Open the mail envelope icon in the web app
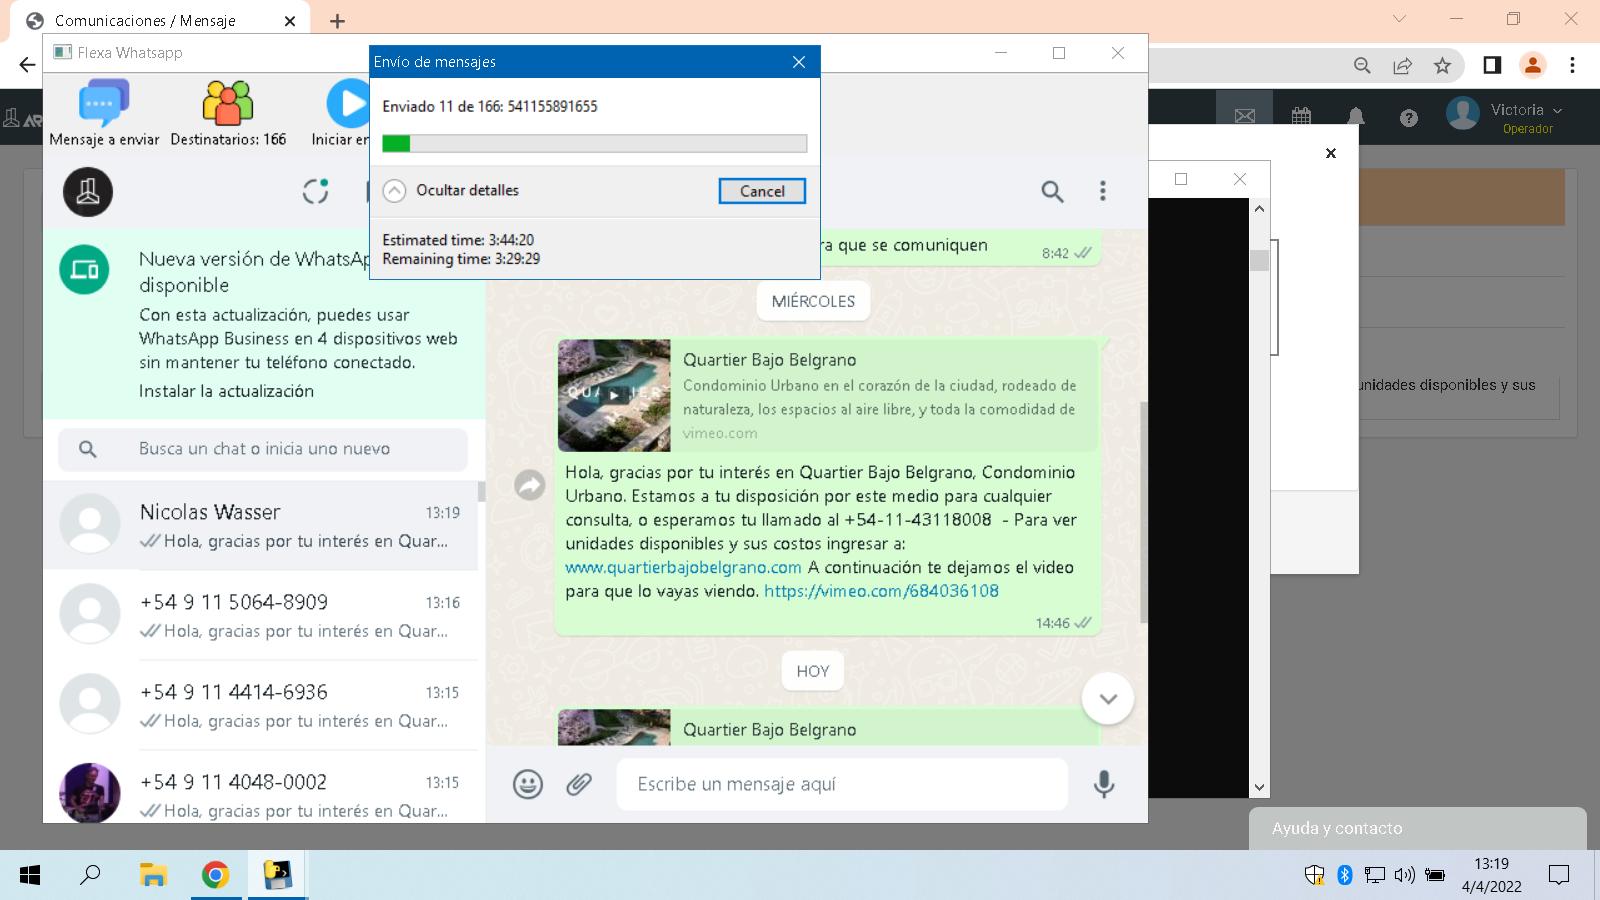Viewport: 1600px width, 900px height. [1244, 117]
